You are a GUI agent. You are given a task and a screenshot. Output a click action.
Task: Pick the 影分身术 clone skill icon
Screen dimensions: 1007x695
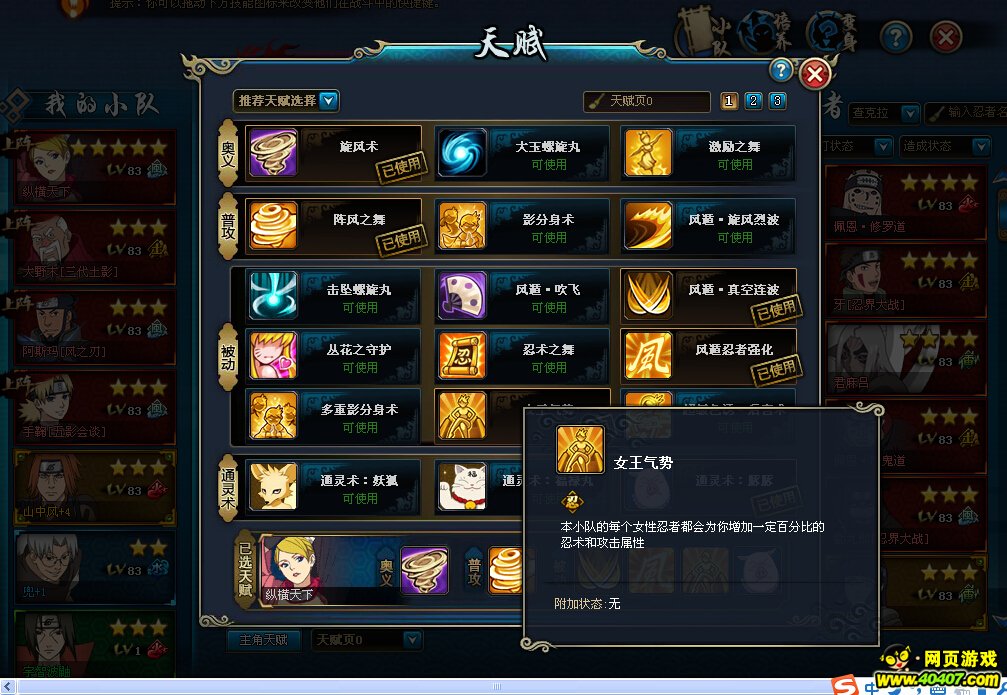pos(462,226)
